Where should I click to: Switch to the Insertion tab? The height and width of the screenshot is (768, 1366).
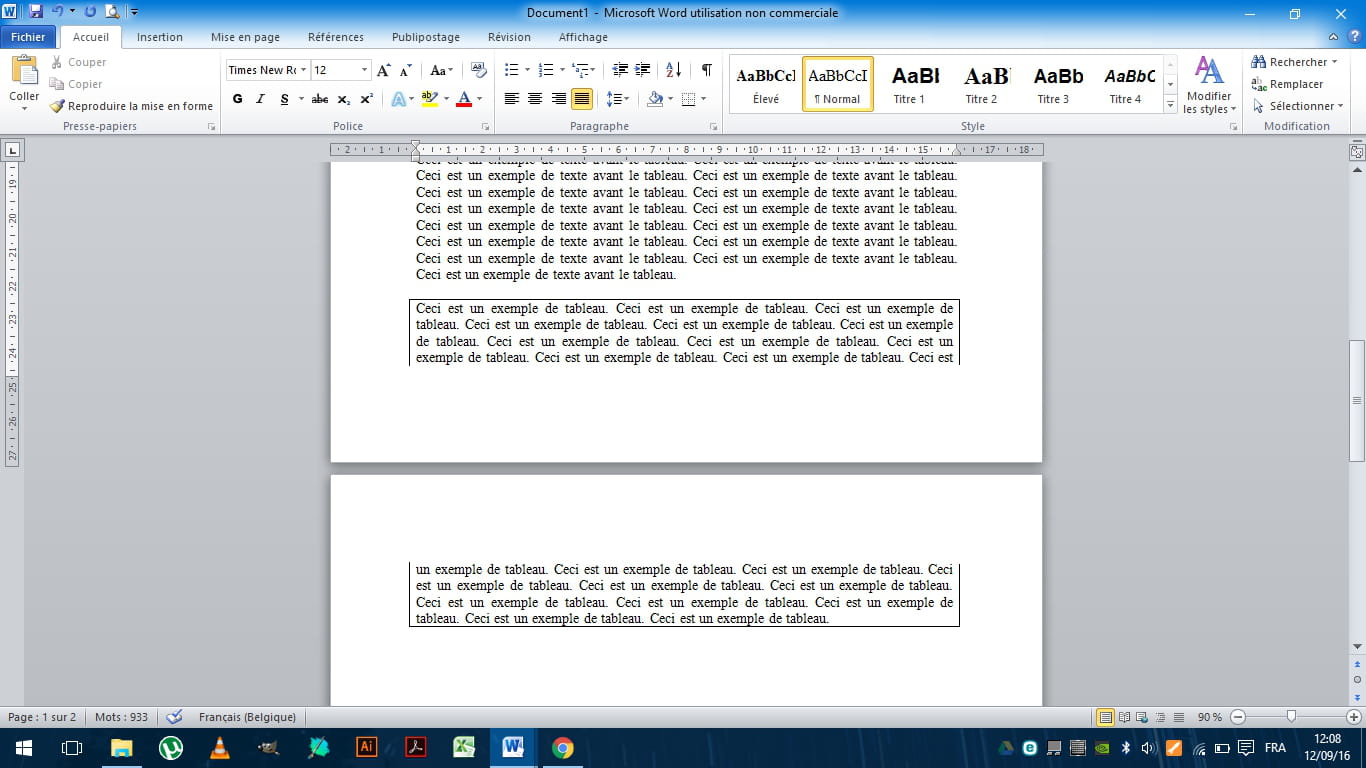[160, 37]
